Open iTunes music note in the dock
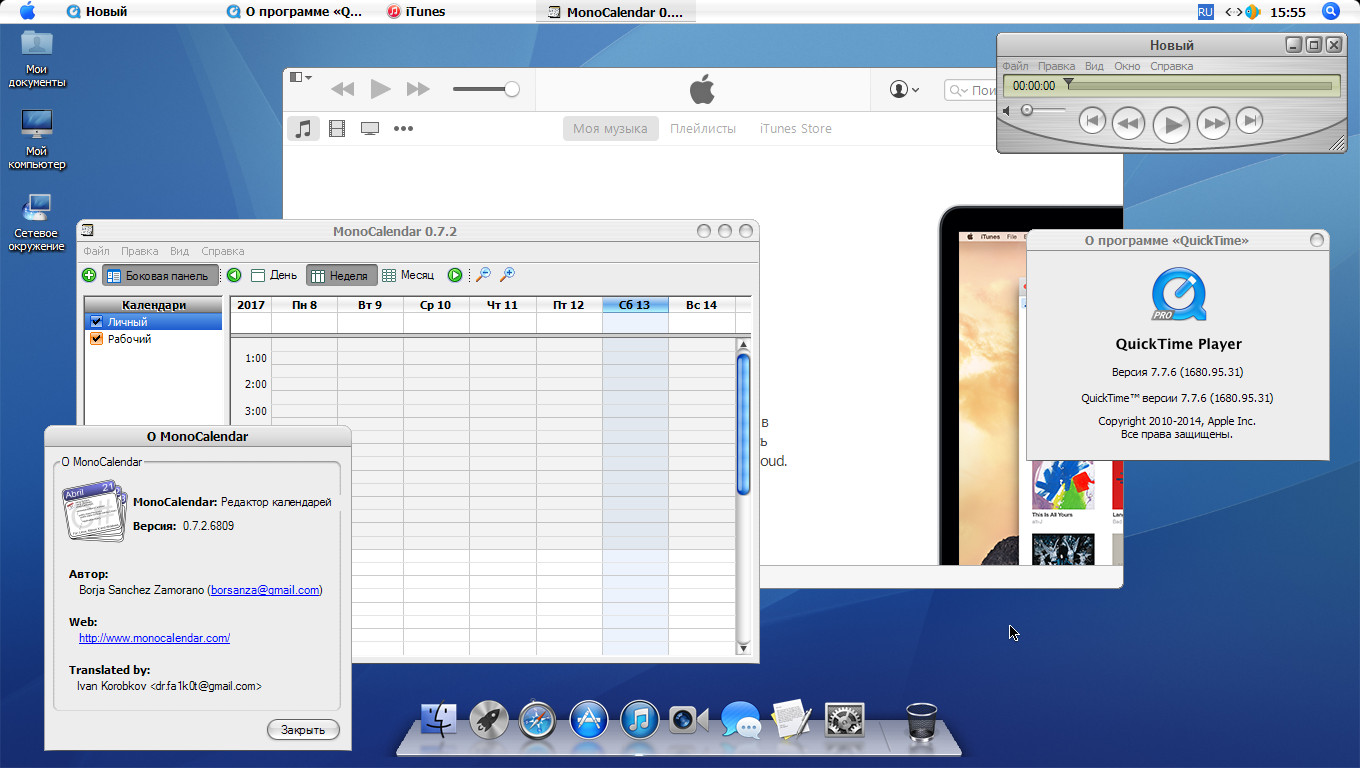Screen dimensions: 1360x768 (x=639, y=719)
